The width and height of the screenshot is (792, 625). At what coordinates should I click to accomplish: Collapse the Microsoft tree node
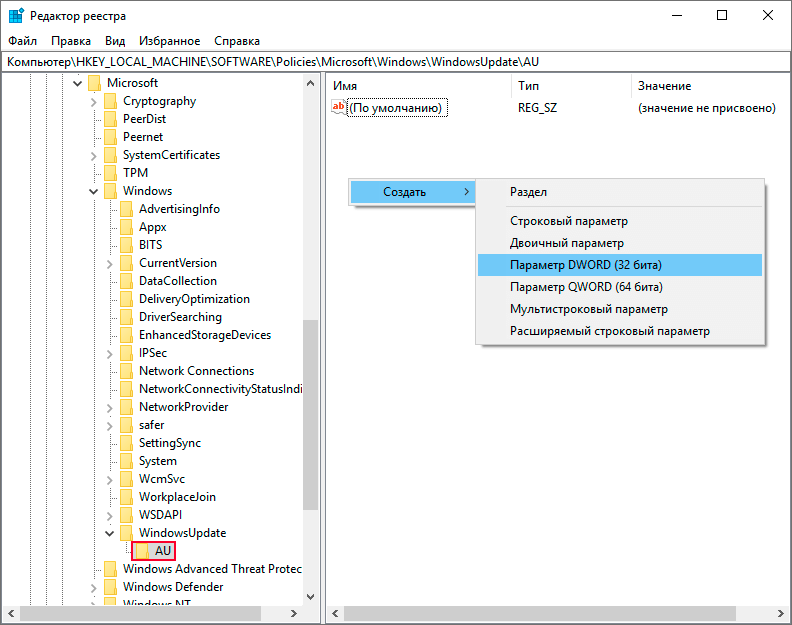click(77, 83)
